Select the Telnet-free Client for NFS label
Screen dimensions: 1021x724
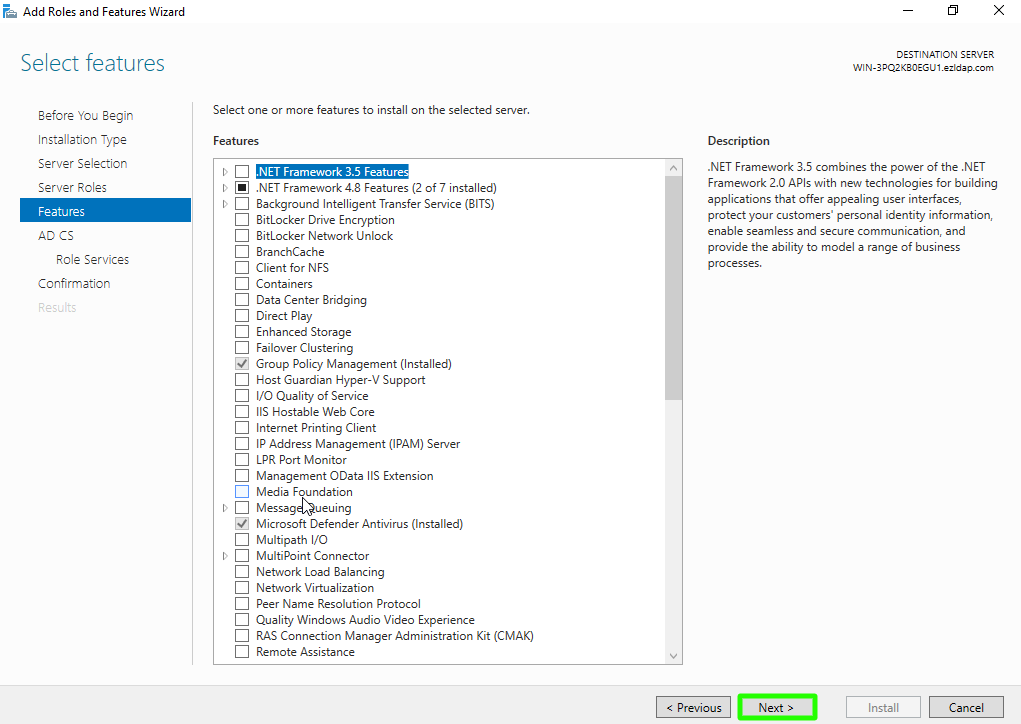tap(292, 268)
